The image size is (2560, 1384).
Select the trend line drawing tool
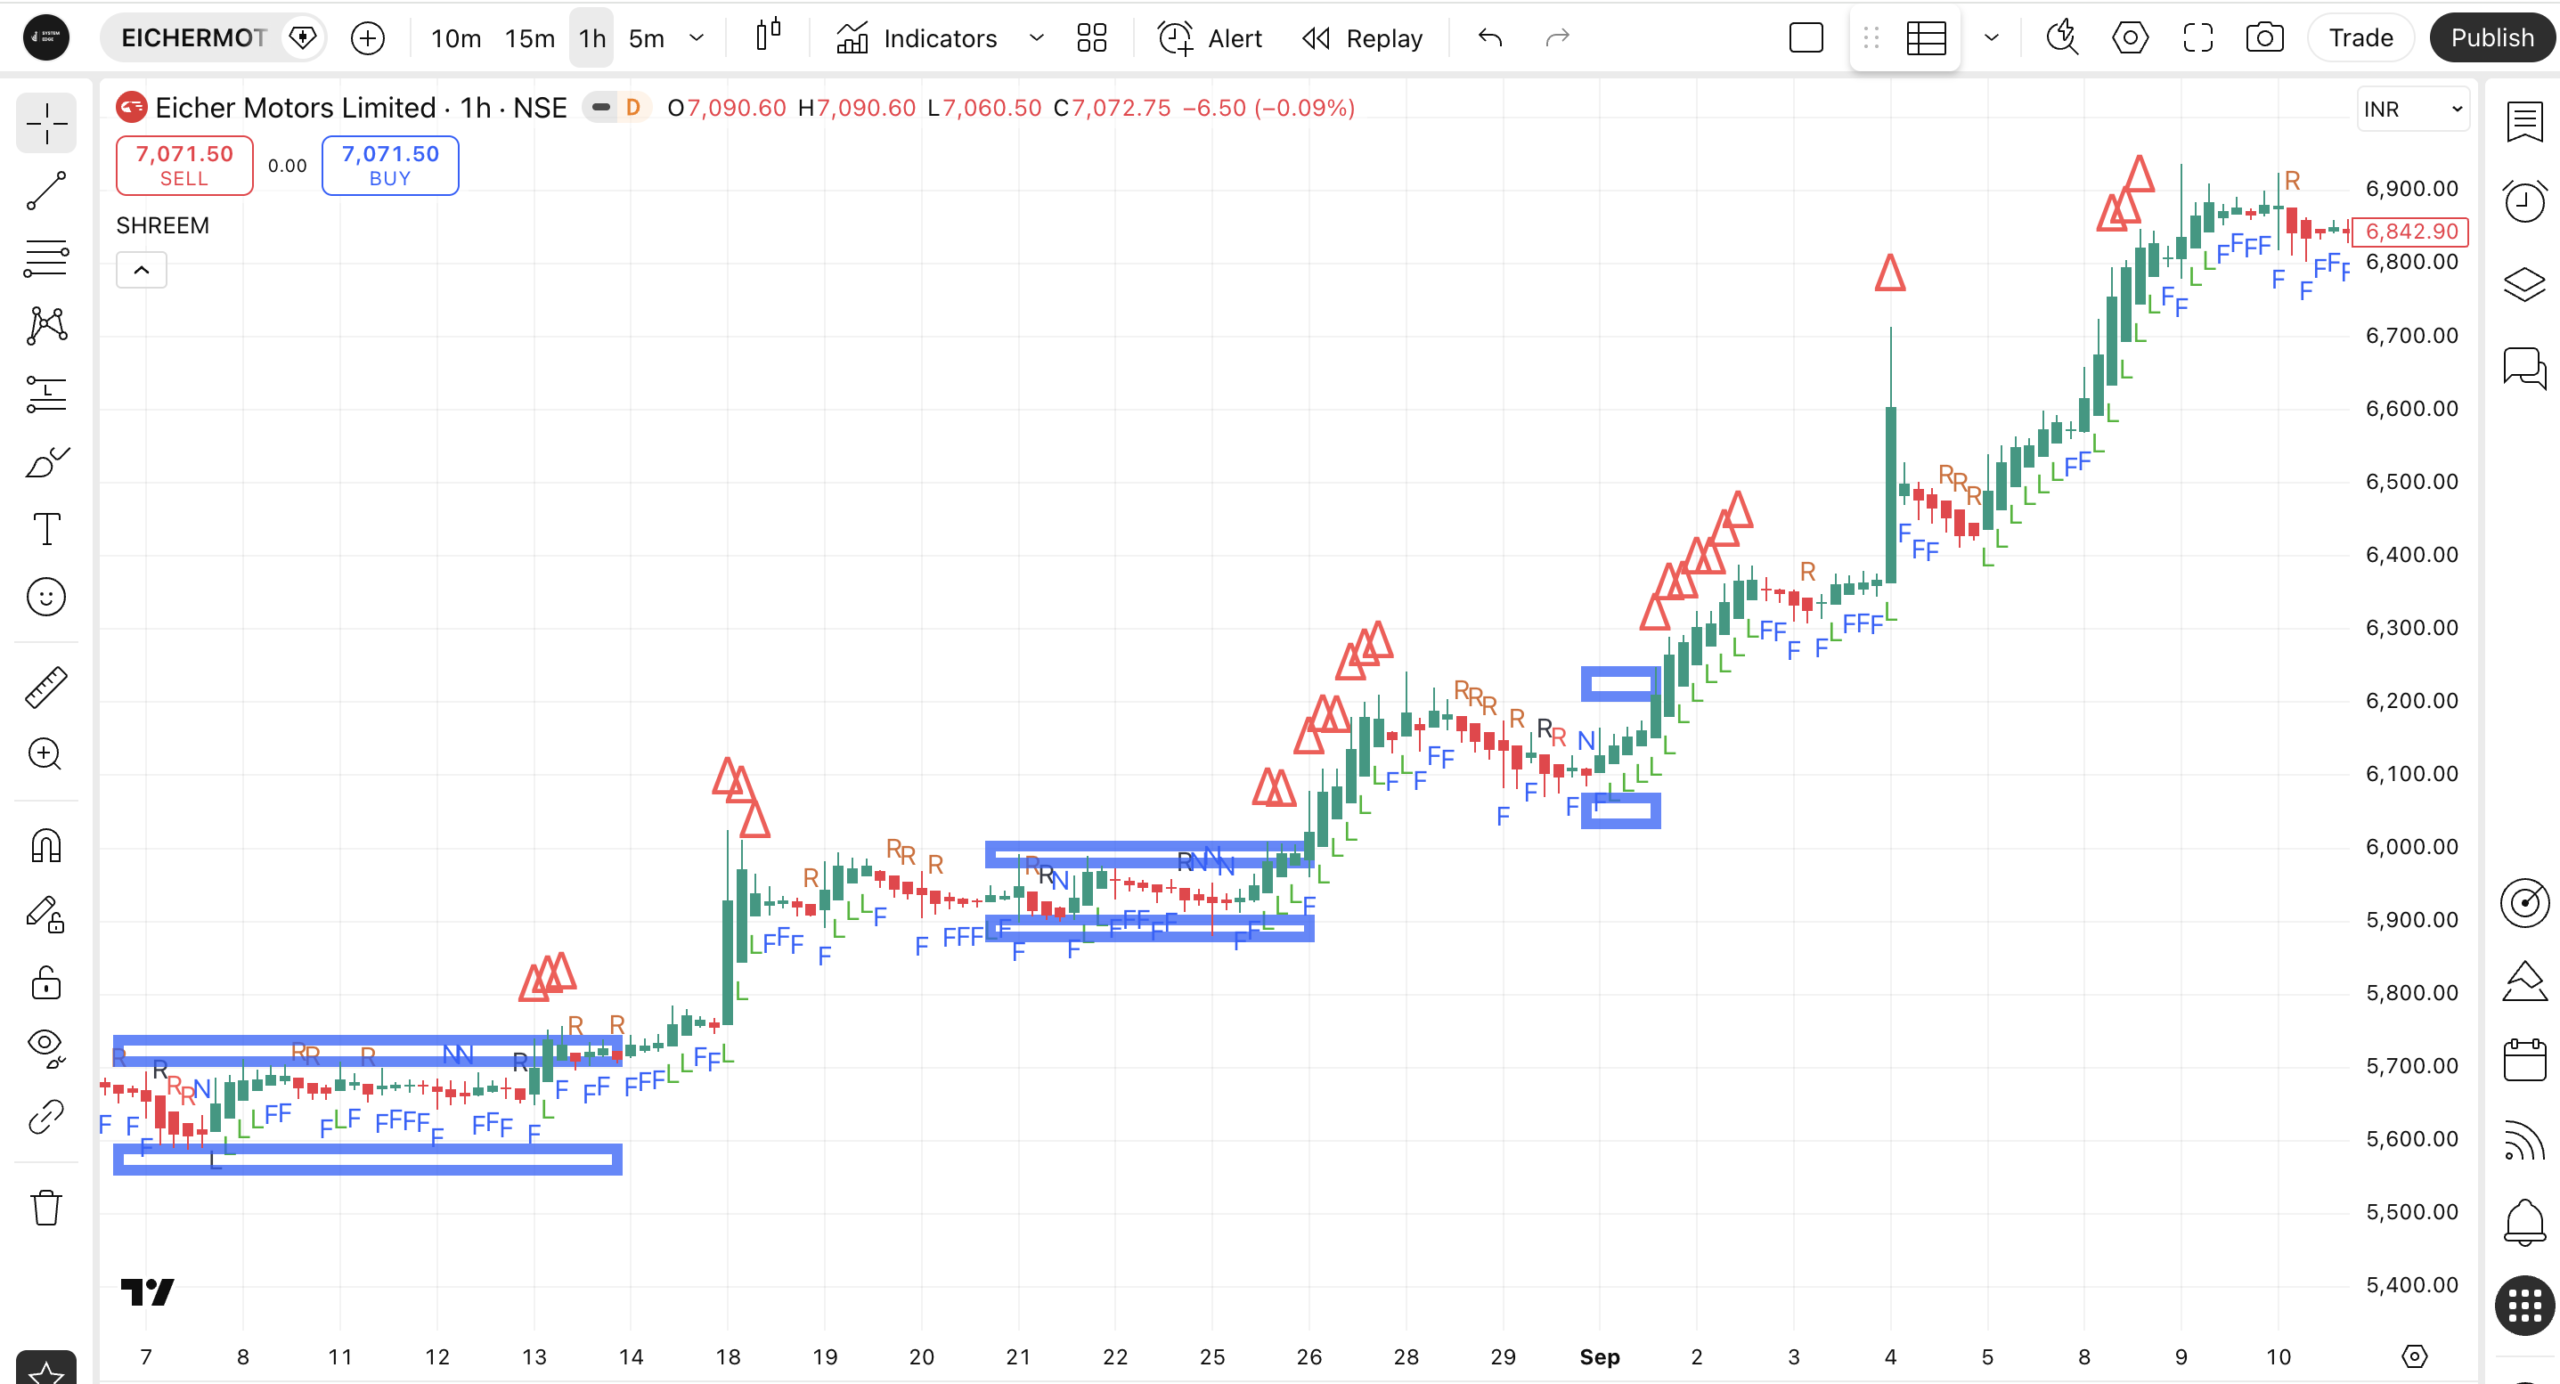(46, 191)
